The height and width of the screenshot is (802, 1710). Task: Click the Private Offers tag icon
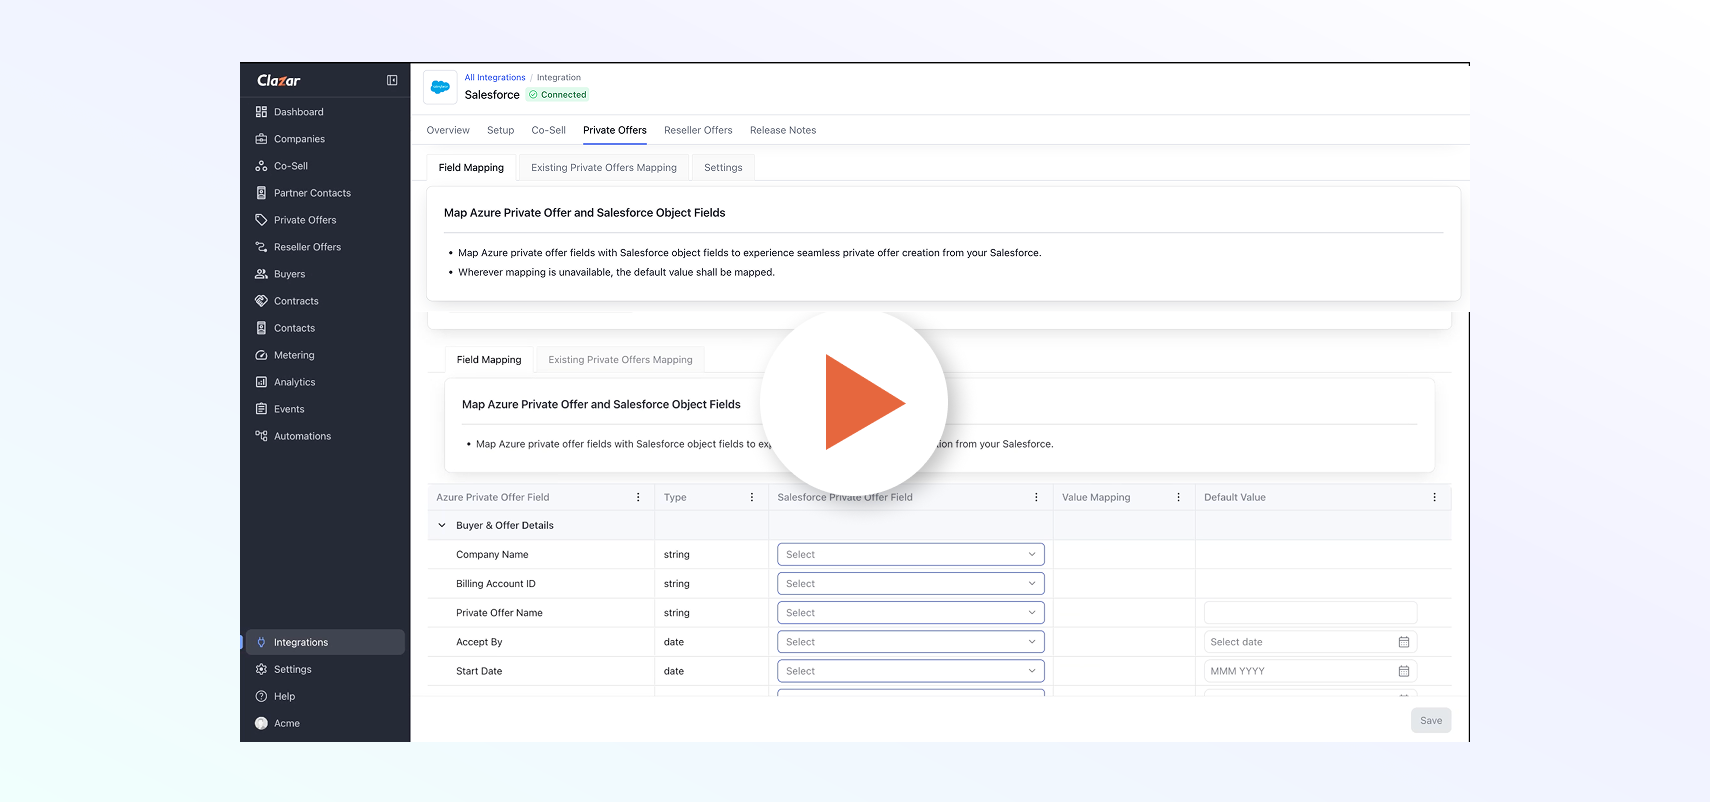(261, 220)
